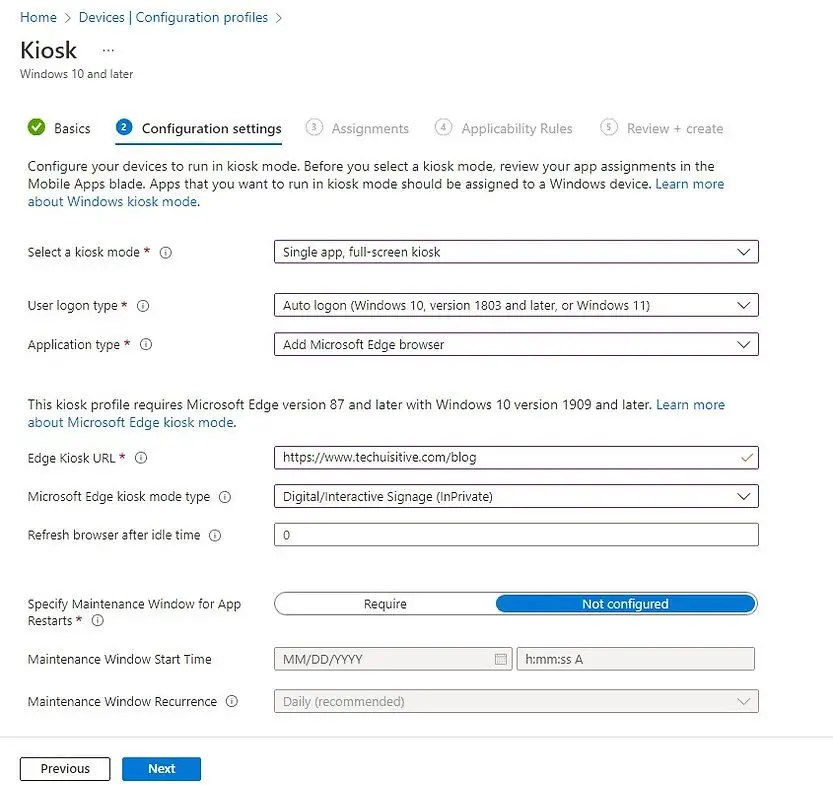This screenshot has width=833, height=792.
Task: Switch to the Assignments step
Action: [370, 128]
